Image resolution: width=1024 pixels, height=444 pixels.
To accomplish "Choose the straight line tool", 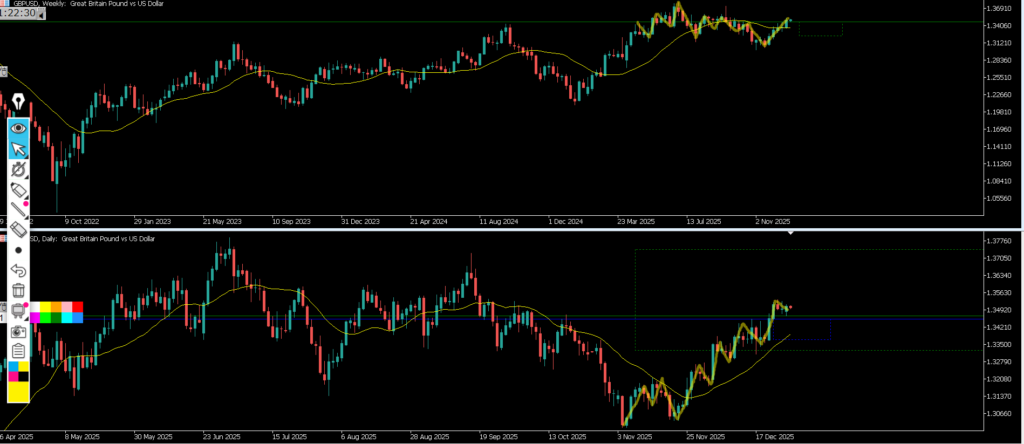I will [x=18, y=210].
